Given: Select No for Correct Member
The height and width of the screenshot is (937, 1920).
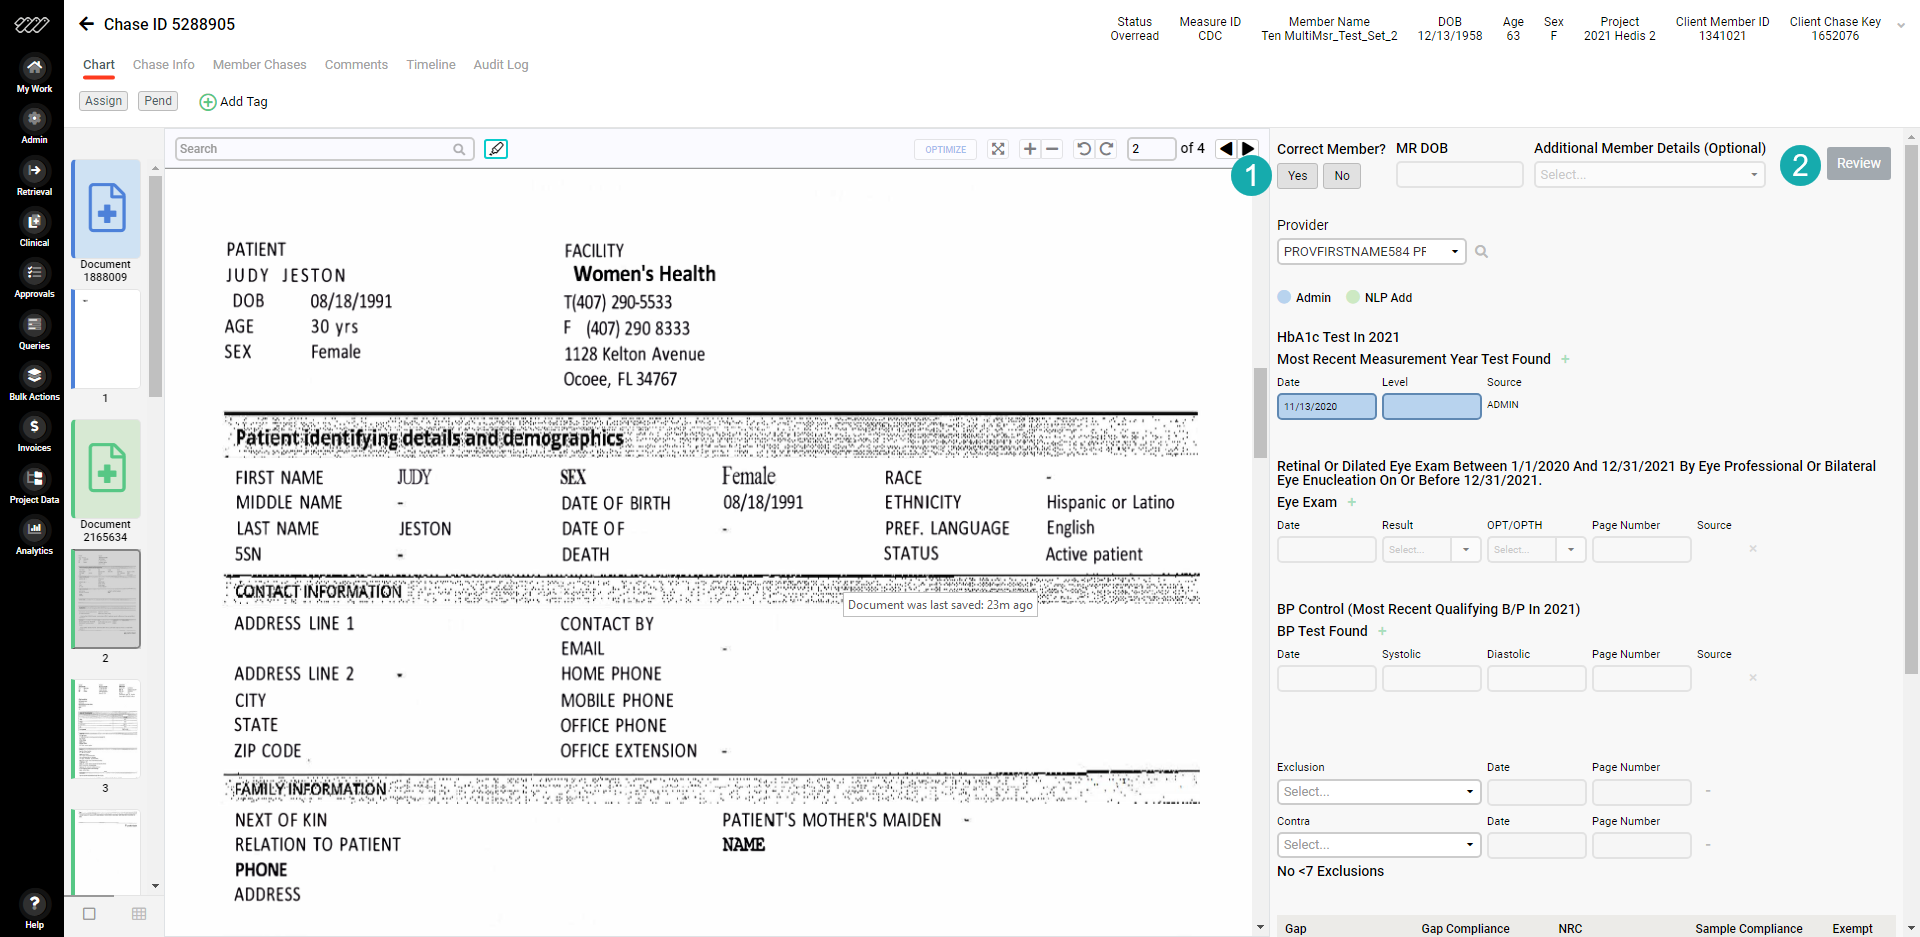Looking at the screenshot, I should pos(1342,176).
